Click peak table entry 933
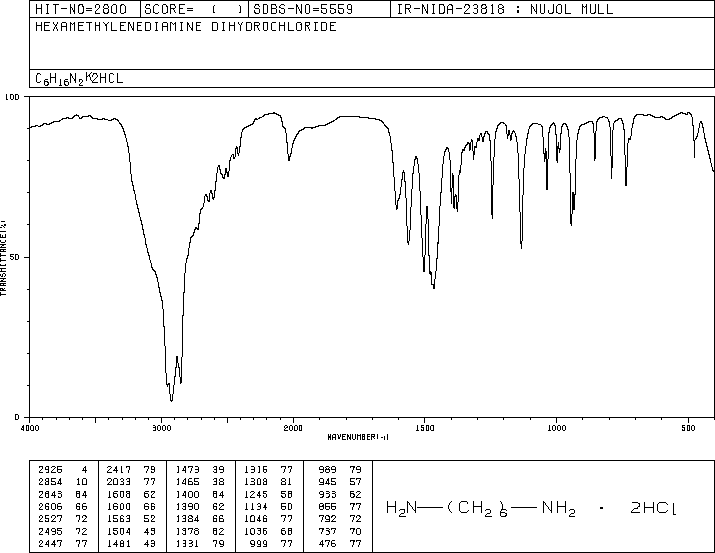The height and width of the screenshot is (553, 715). [327, 494]
